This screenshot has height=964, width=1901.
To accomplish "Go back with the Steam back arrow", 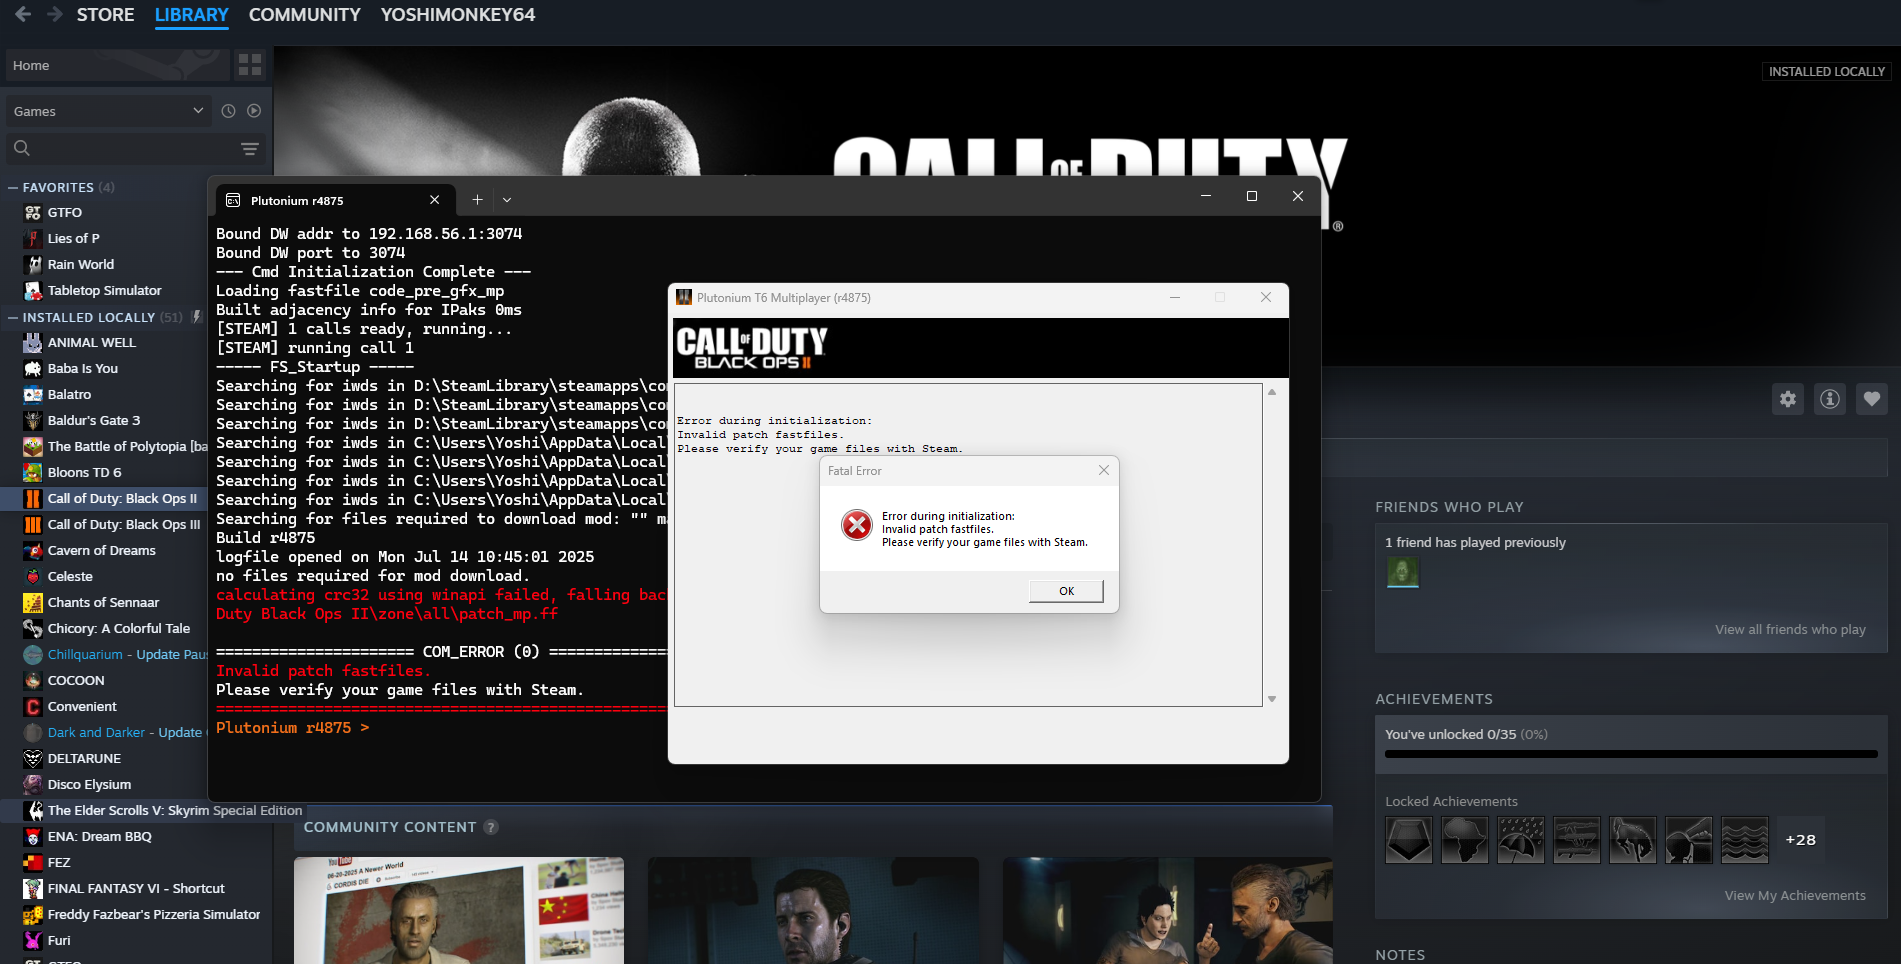I will [x=23, y=14].
